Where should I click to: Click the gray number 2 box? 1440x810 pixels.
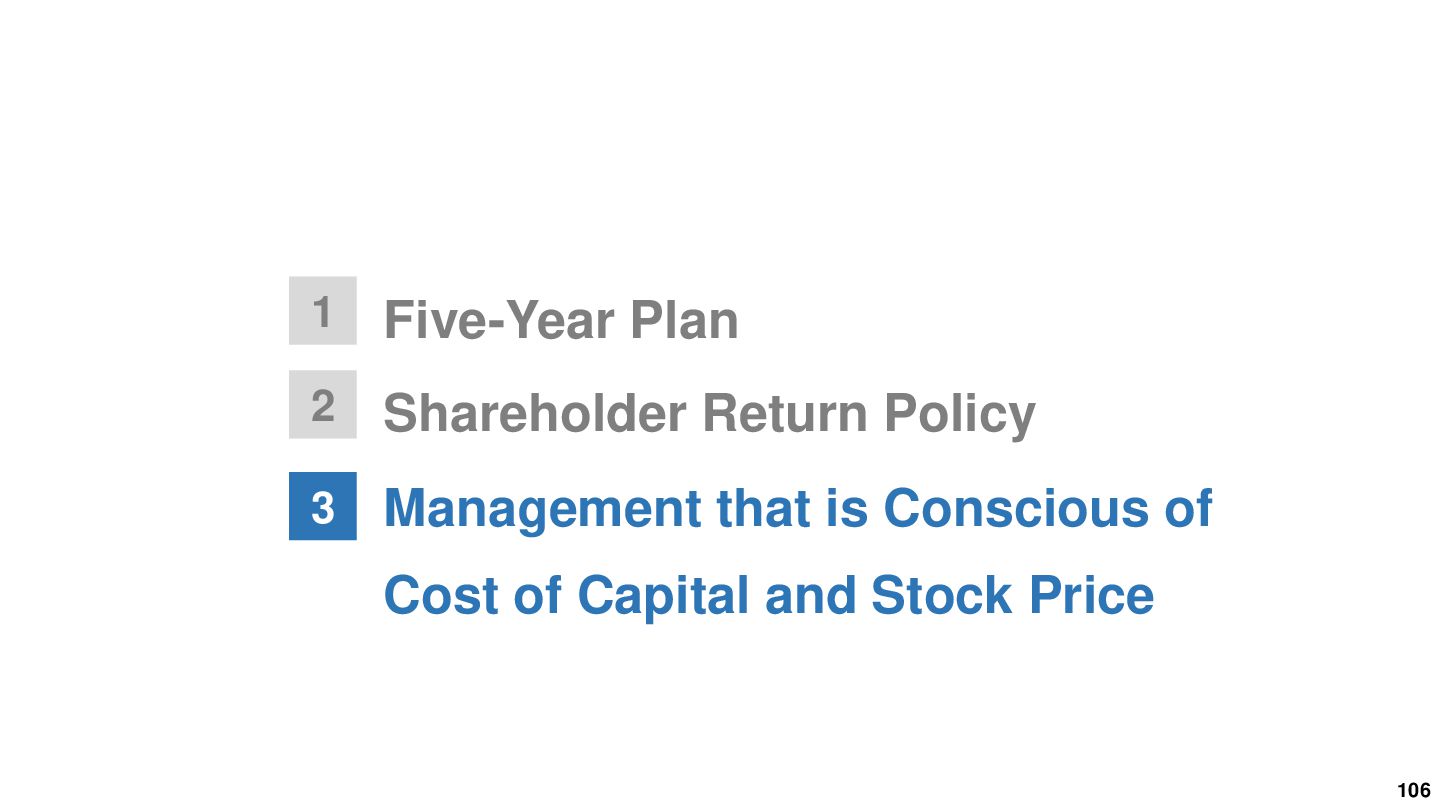pos(323,405)
